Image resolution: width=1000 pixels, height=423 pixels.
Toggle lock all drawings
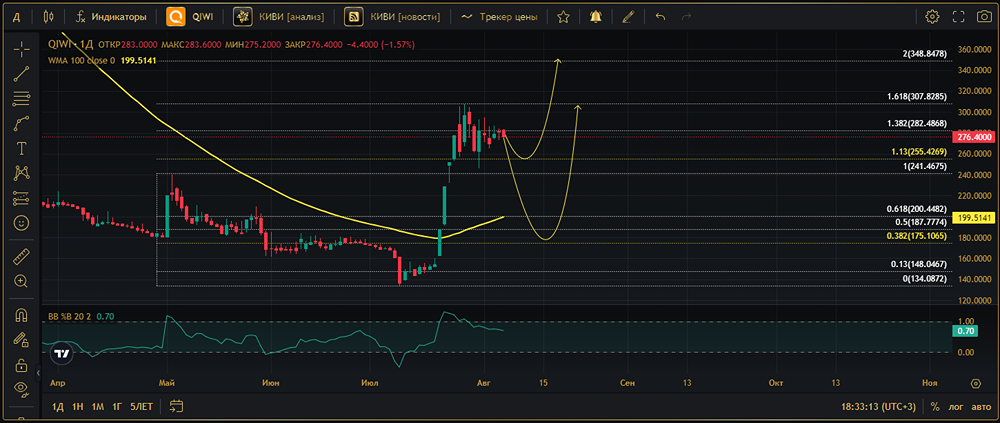22,364
